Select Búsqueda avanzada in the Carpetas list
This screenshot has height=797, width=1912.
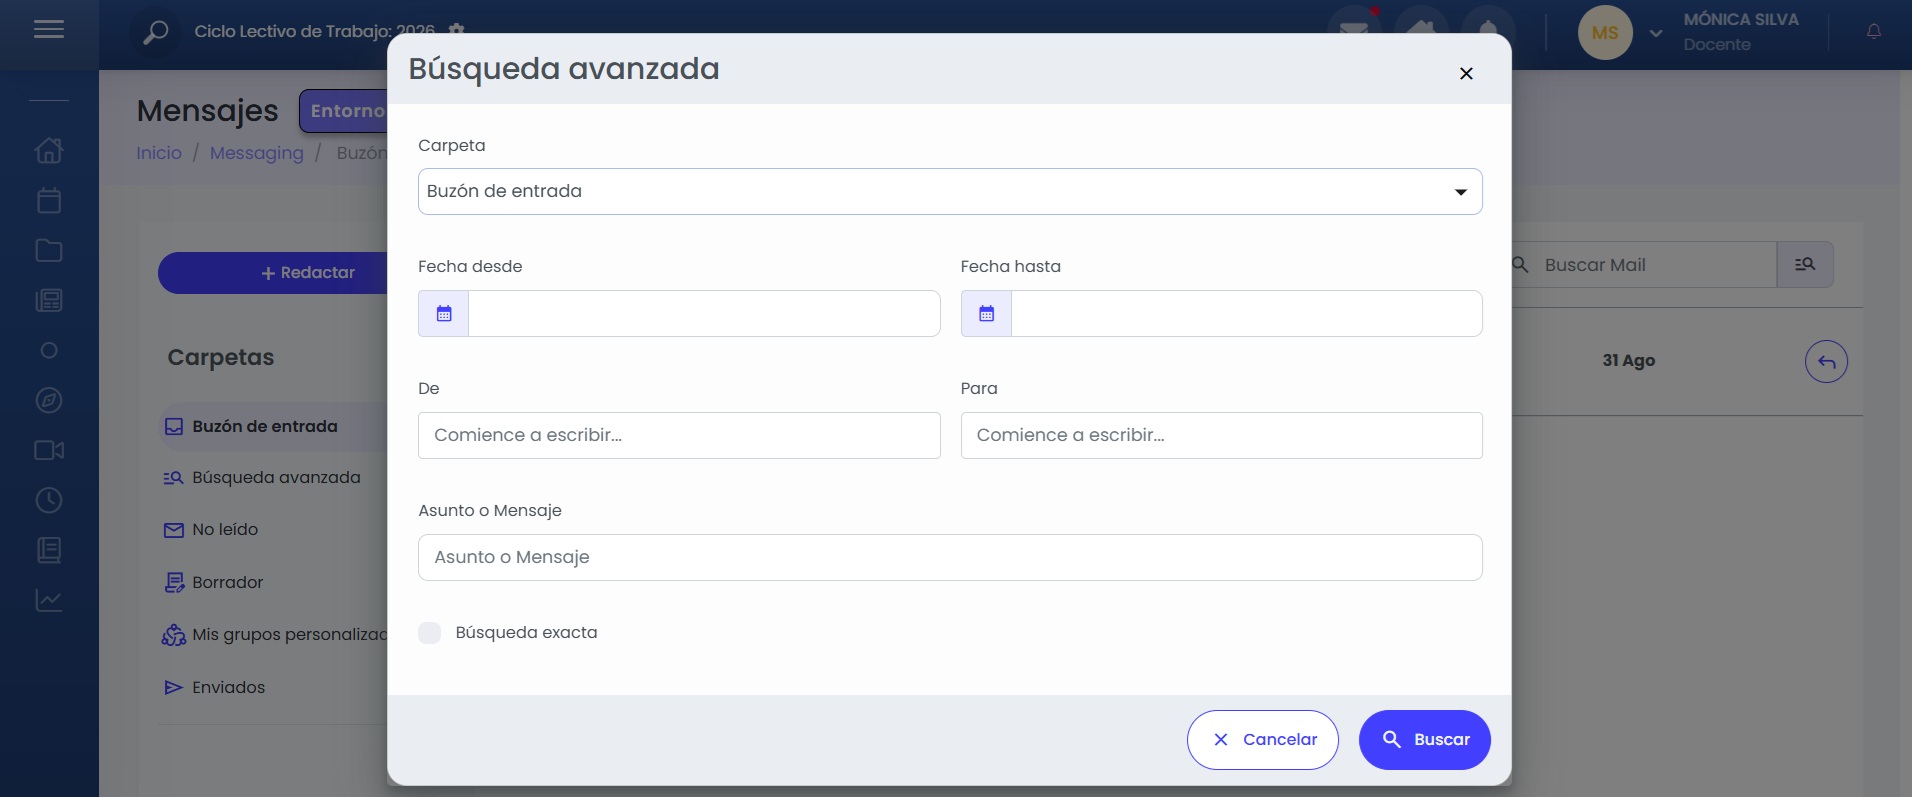pyautogui.click(x=262, y=478)
